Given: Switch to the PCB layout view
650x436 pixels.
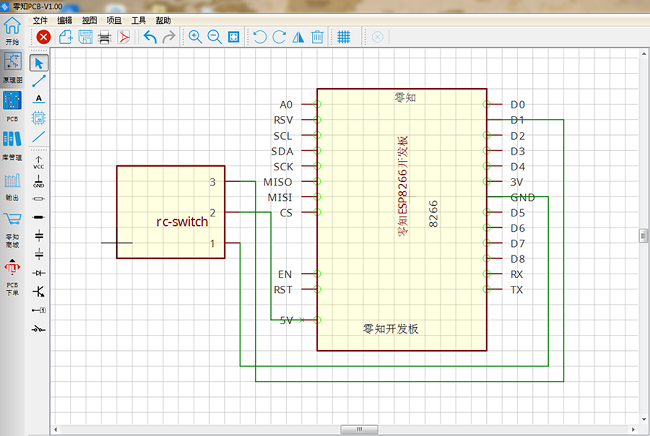Looking at the screenshot, I should click(12, 106).
